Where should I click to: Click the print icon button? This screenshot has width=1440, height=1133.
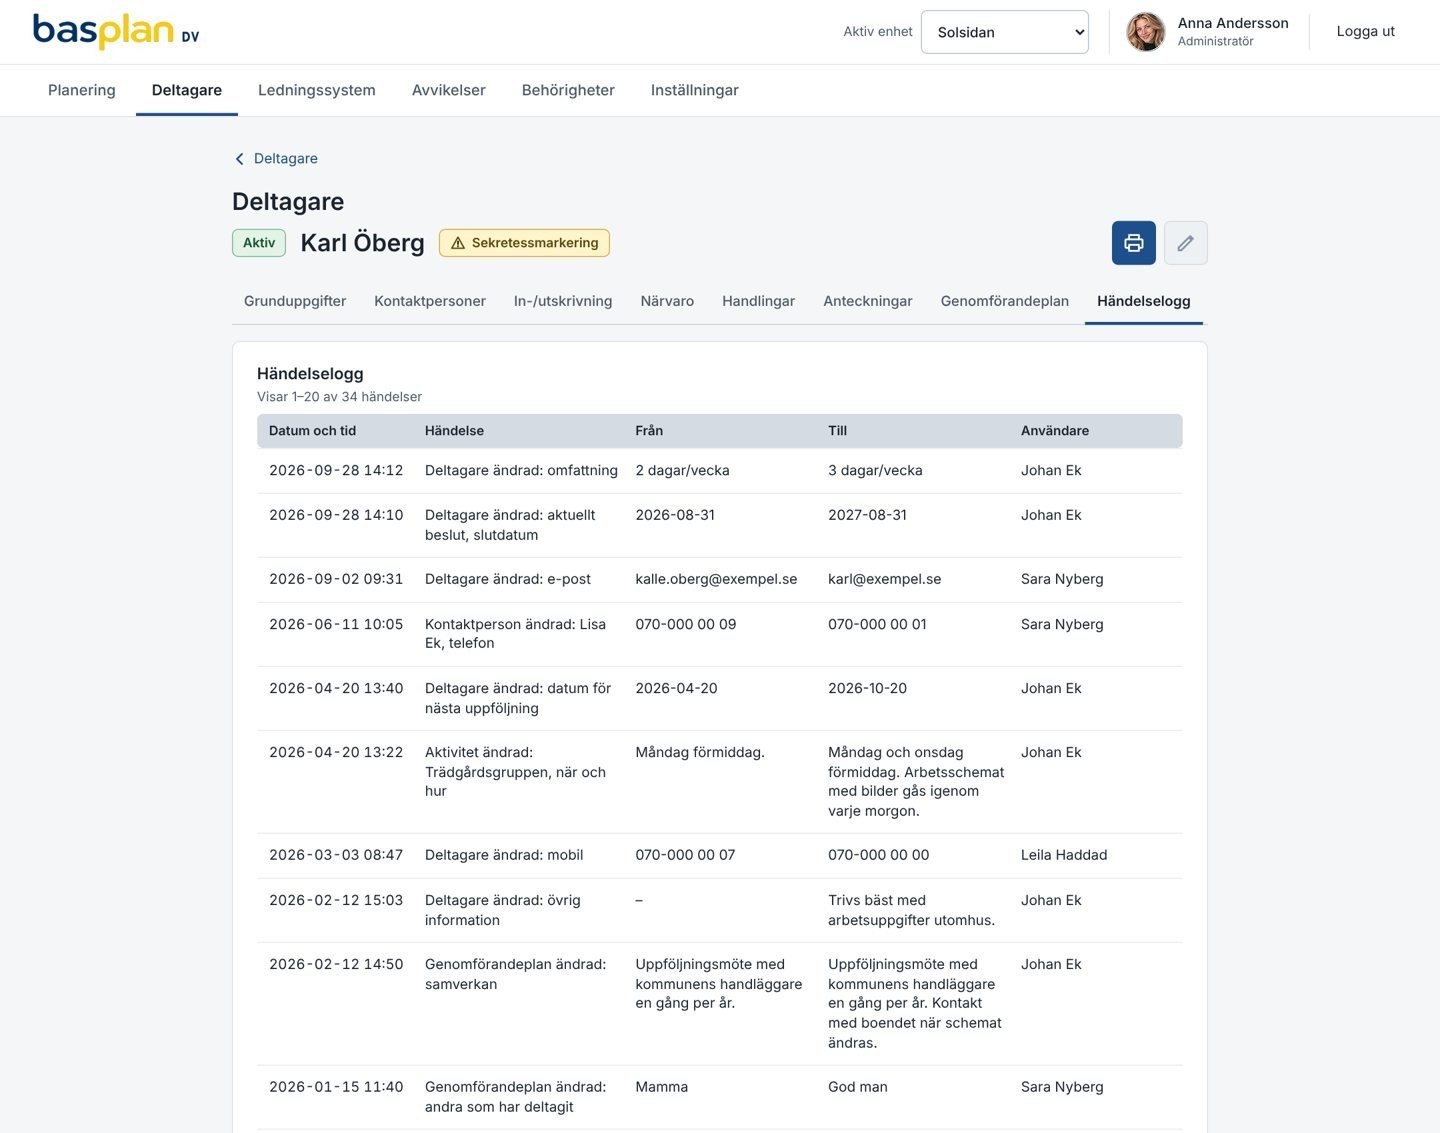1134,243
